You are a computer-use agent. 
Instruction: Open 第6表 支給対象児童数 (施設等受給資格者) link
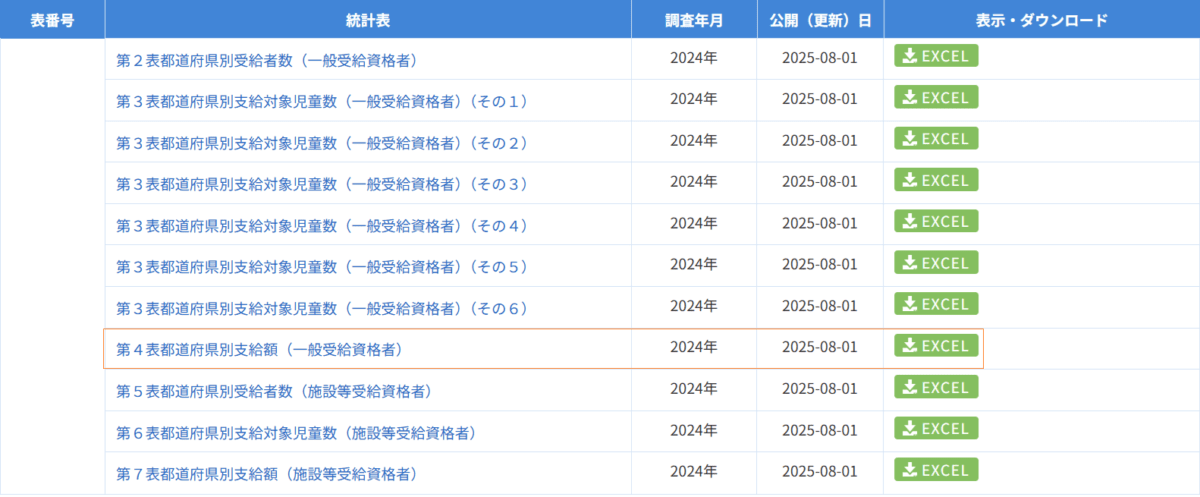coord(295,433)
